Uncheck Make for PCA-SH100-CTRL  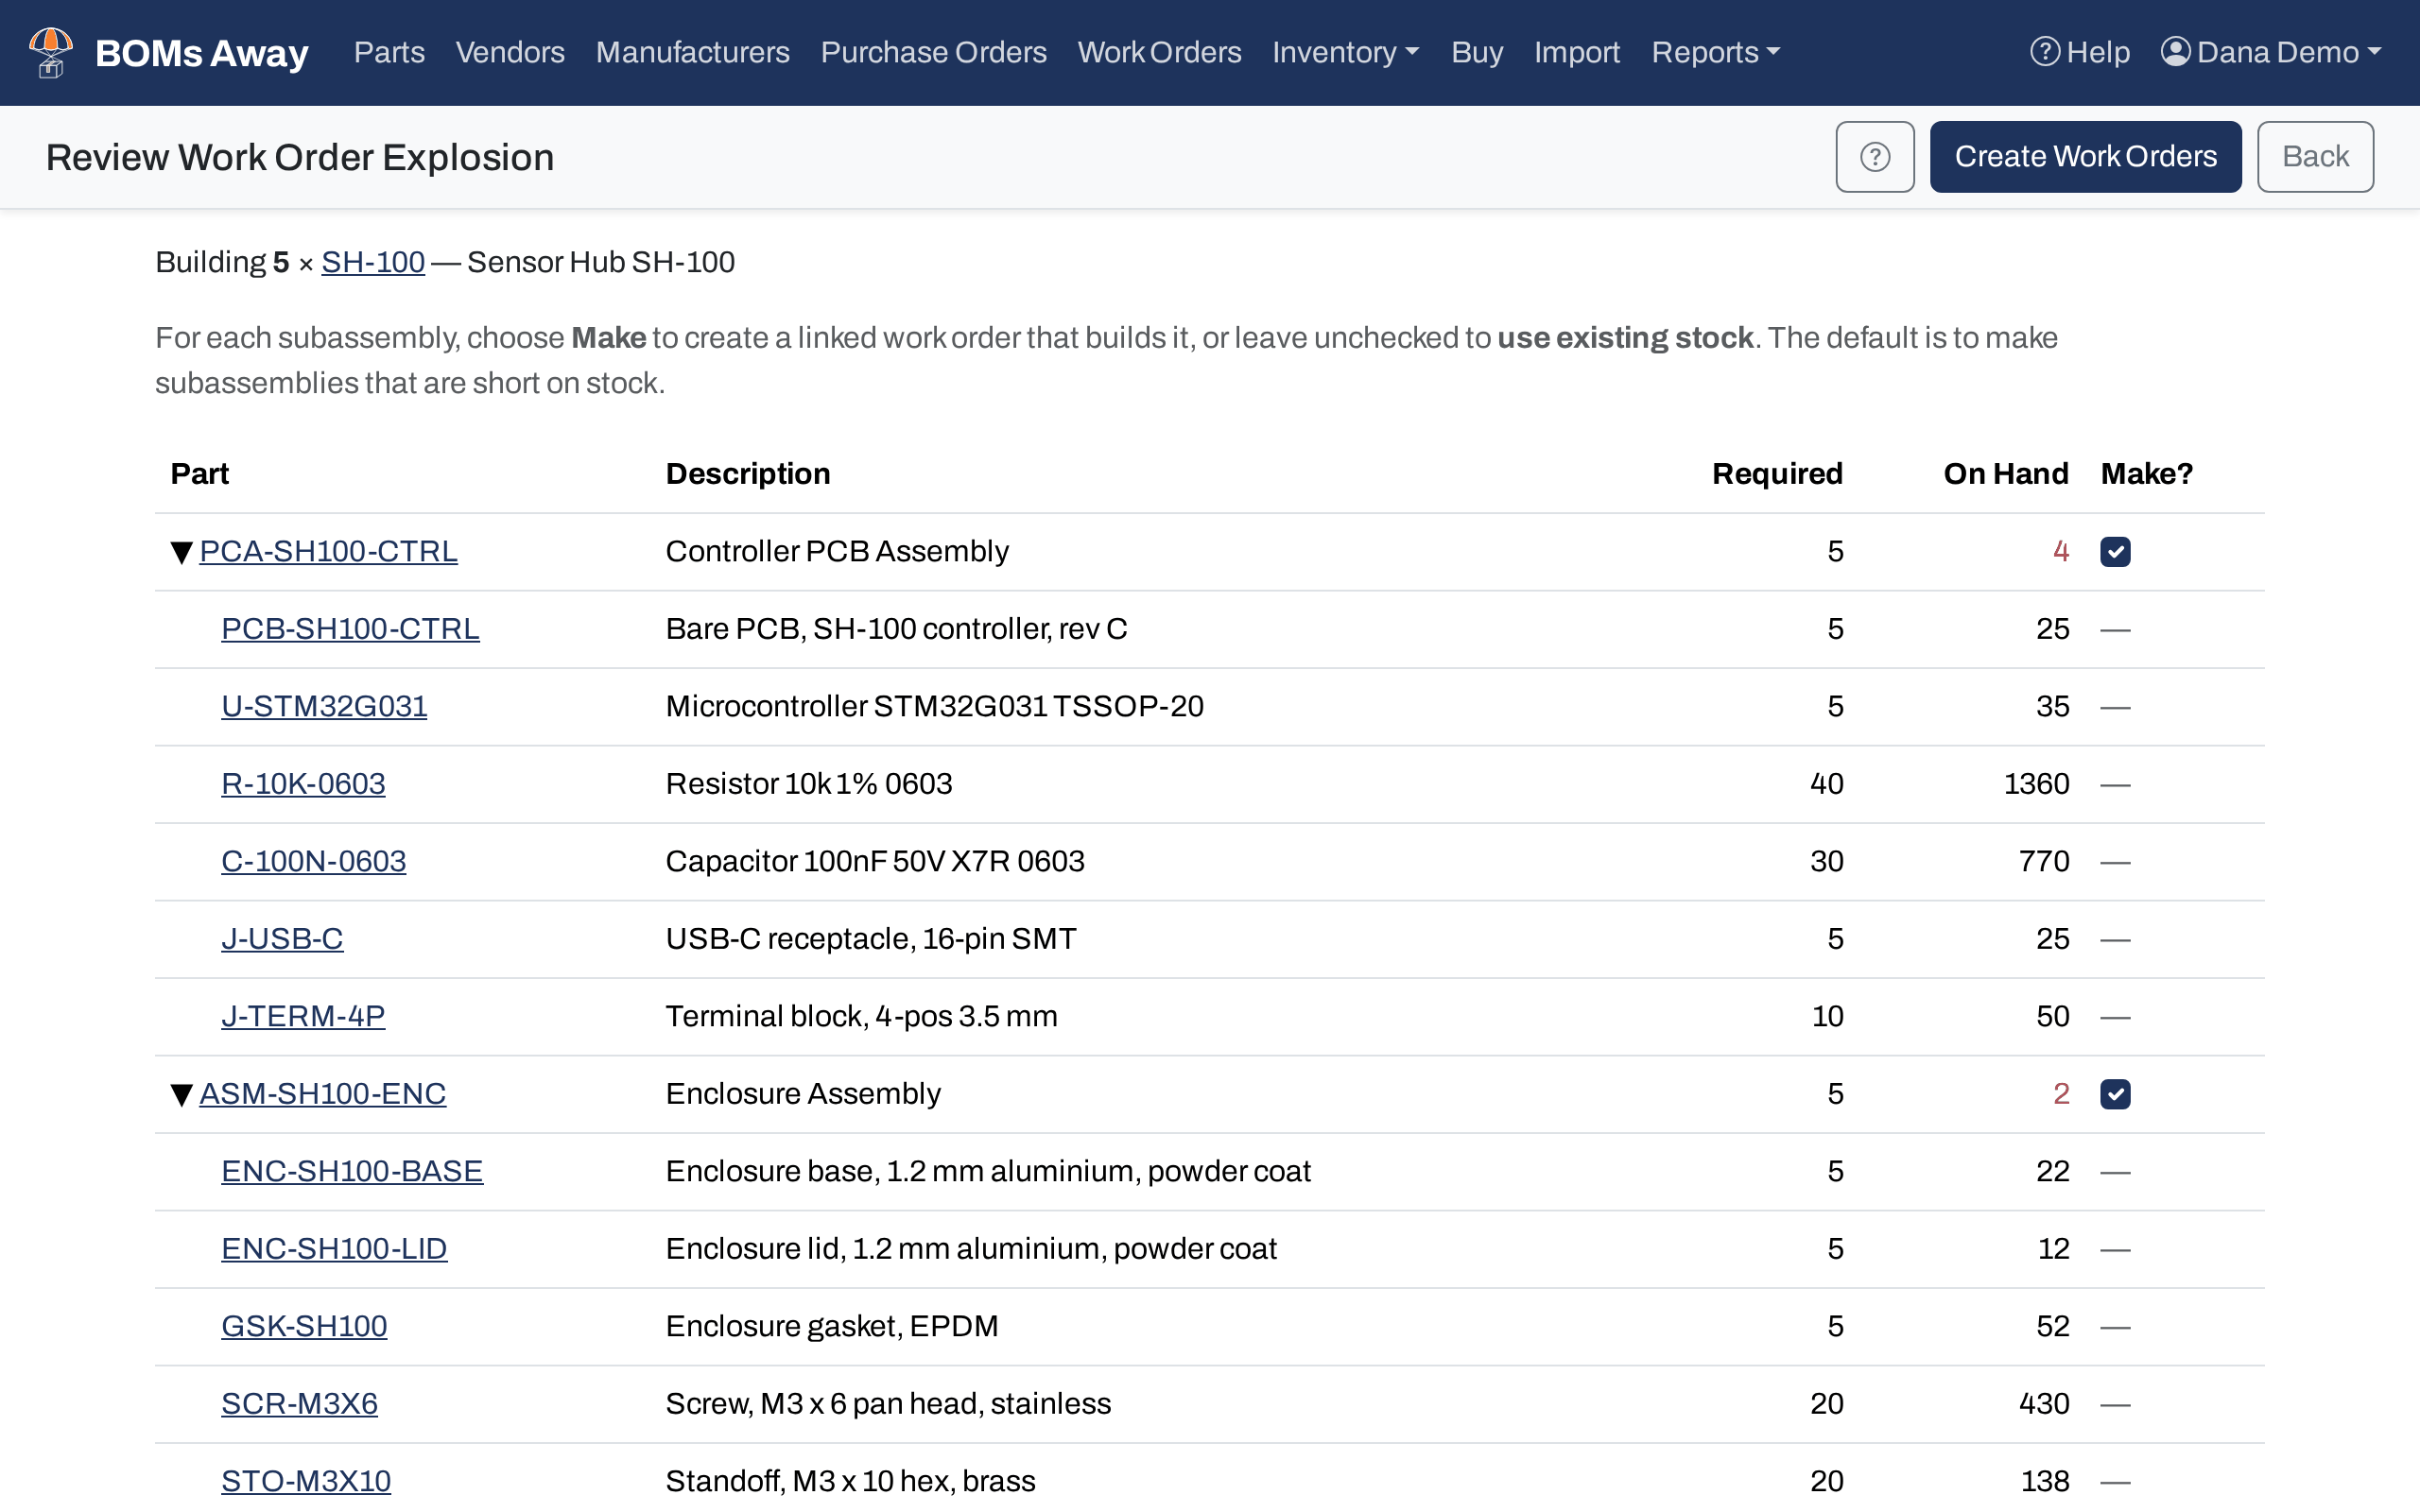(x=2115, y=552)
